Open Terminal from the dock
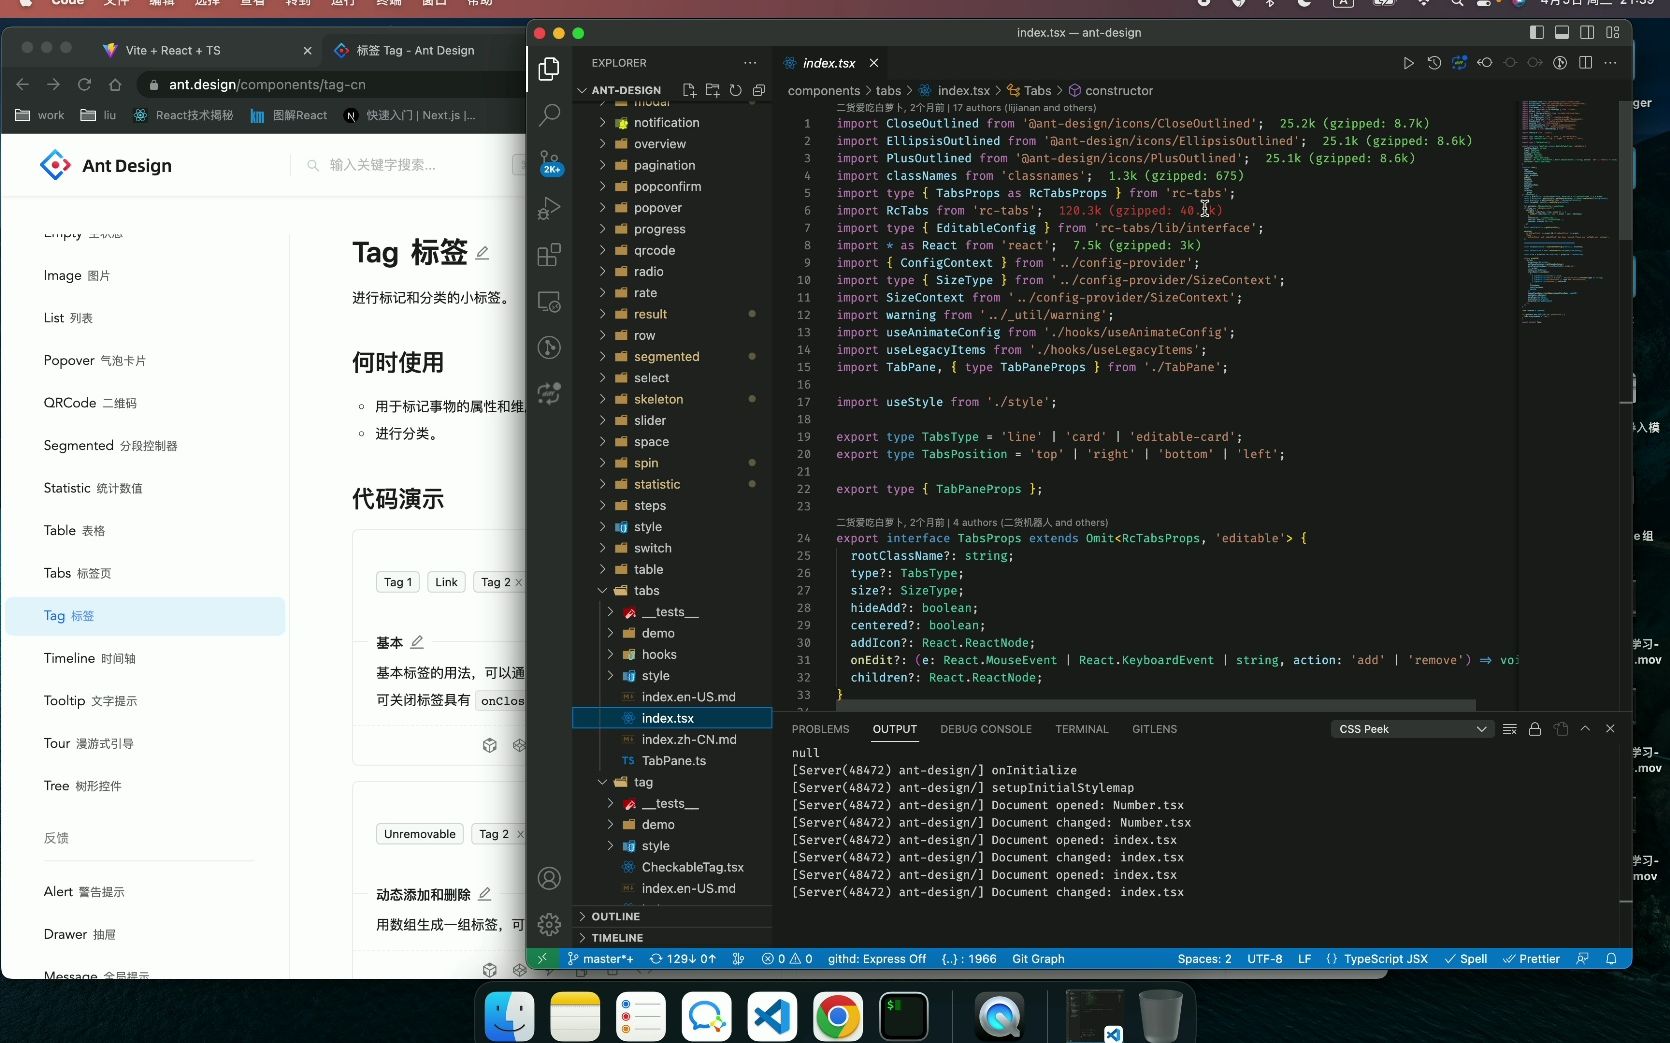 [x=903, y=1017]
